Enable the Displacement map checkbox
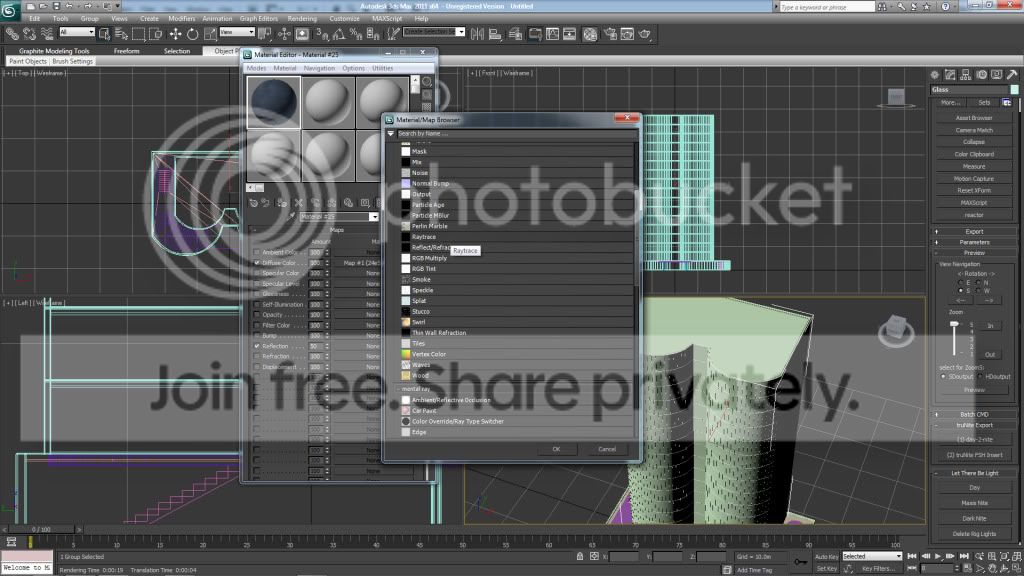This screenshot has height=576, width=1024. [x=257, y=367]
